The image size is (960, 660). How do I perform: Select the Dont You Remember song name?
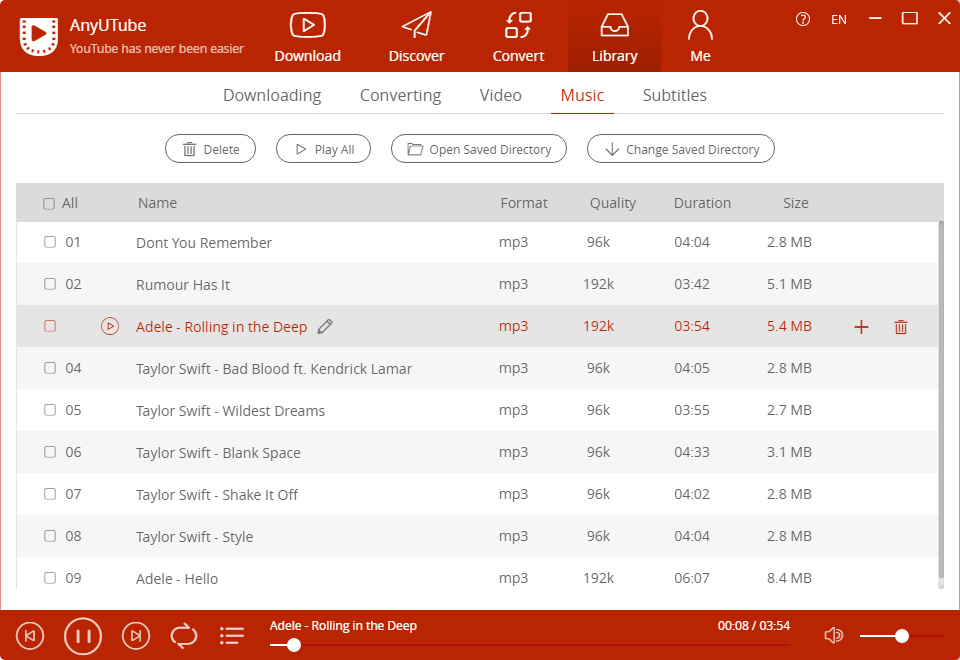[204, 243]
